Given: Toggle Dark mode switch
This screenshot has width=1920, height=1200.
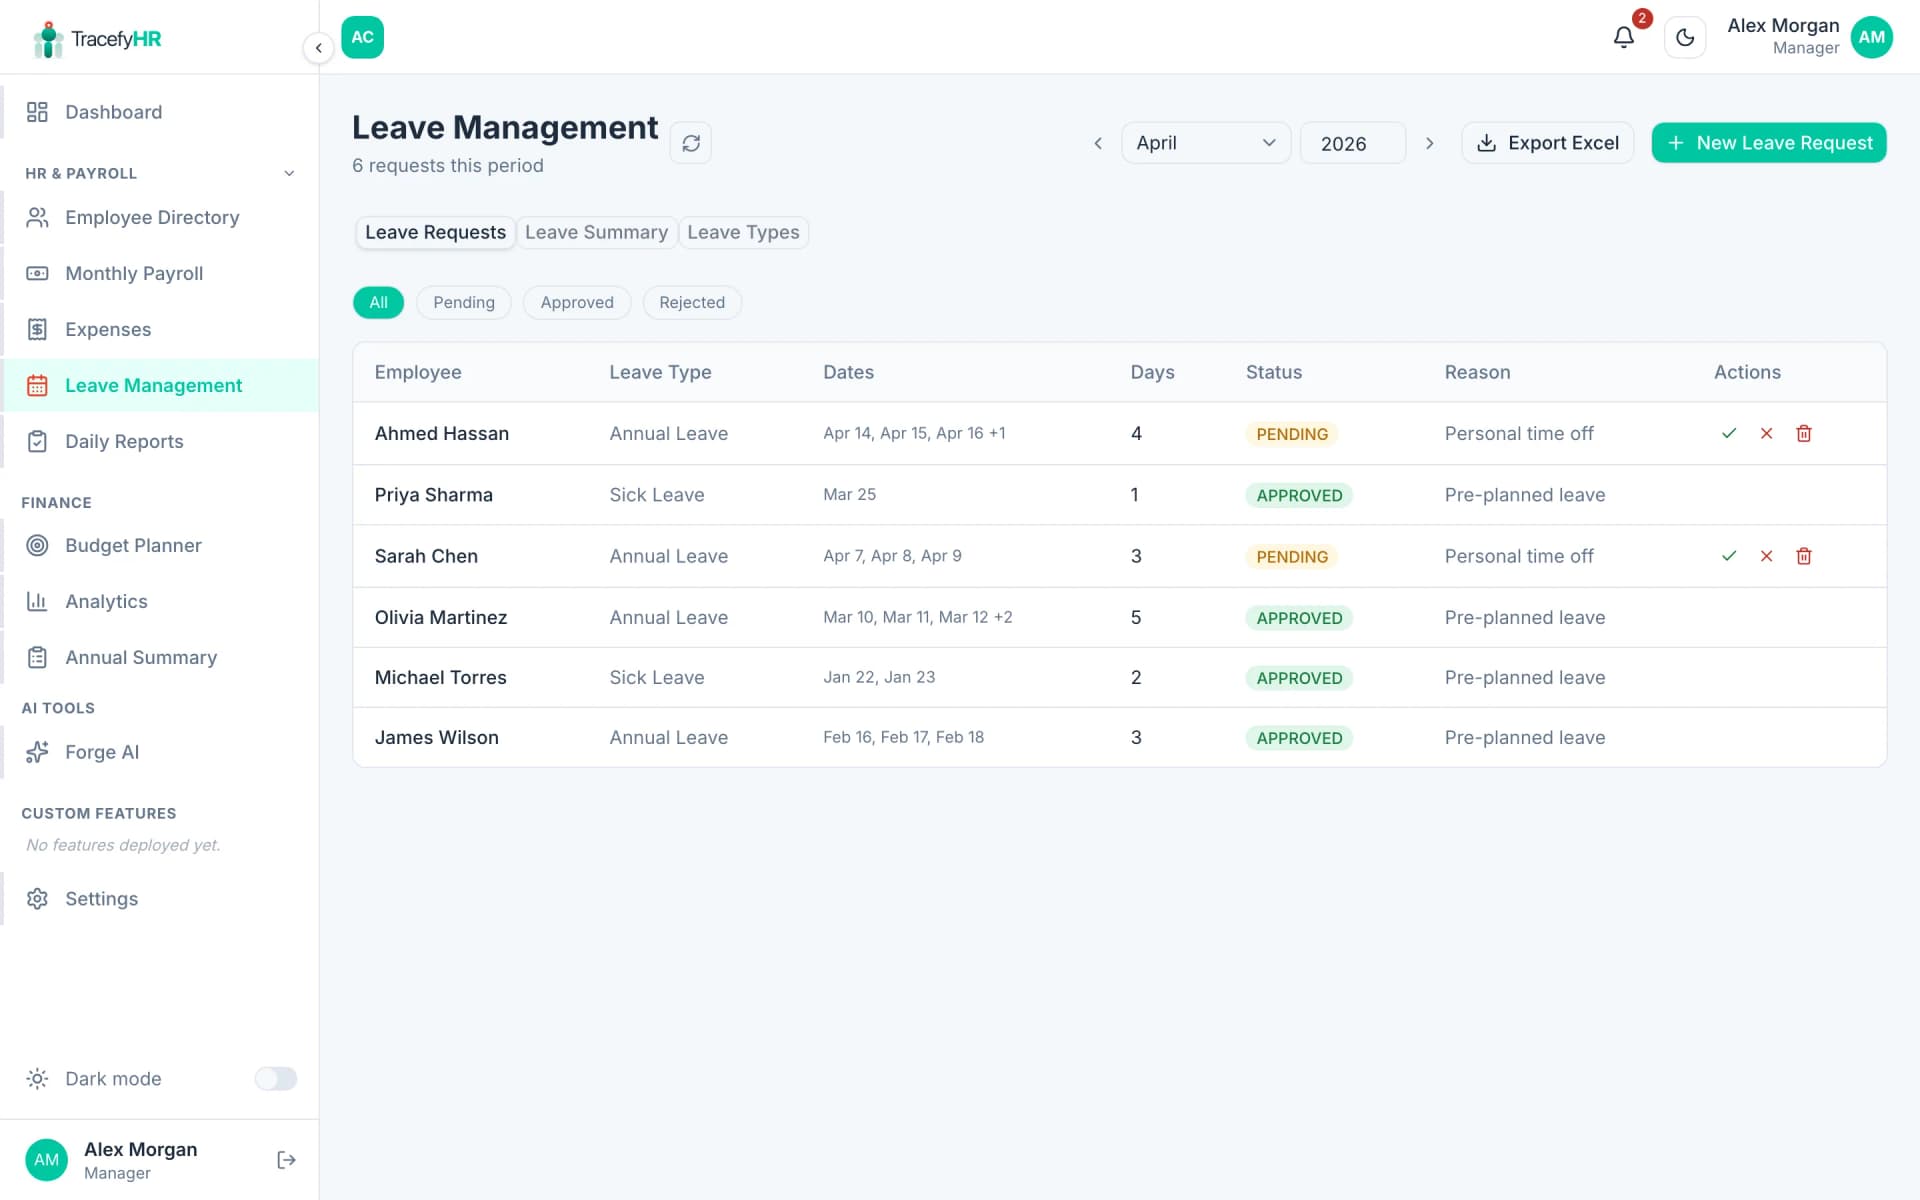Looking at the screenshot, I should point(275,1078).
